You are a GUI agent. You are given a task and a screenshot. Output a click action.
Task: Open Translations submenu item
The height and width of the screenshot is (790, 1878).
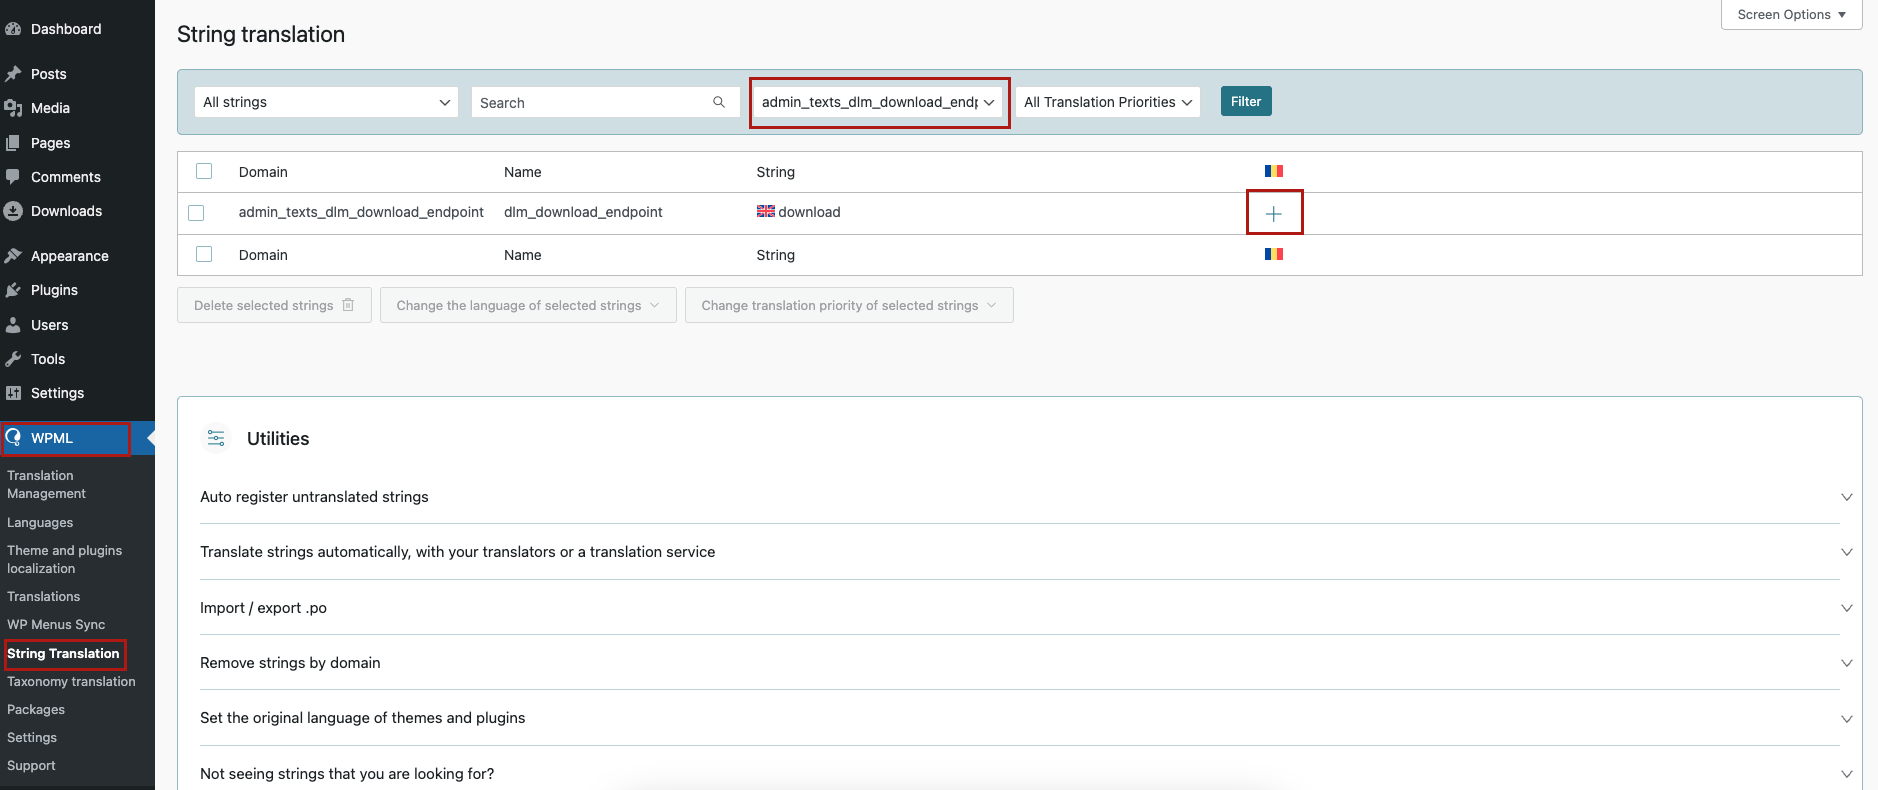point(43,596)
